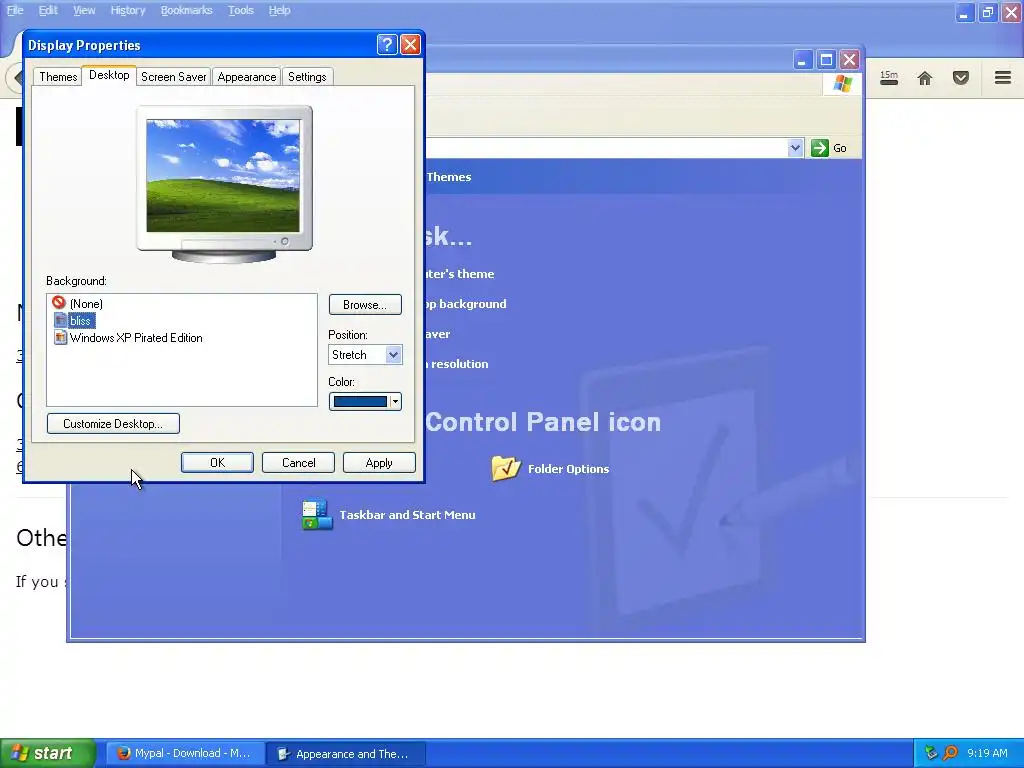Screen dimensions: 1024x768
Task: Switch to the Themes tab
Action: [57, 76]
